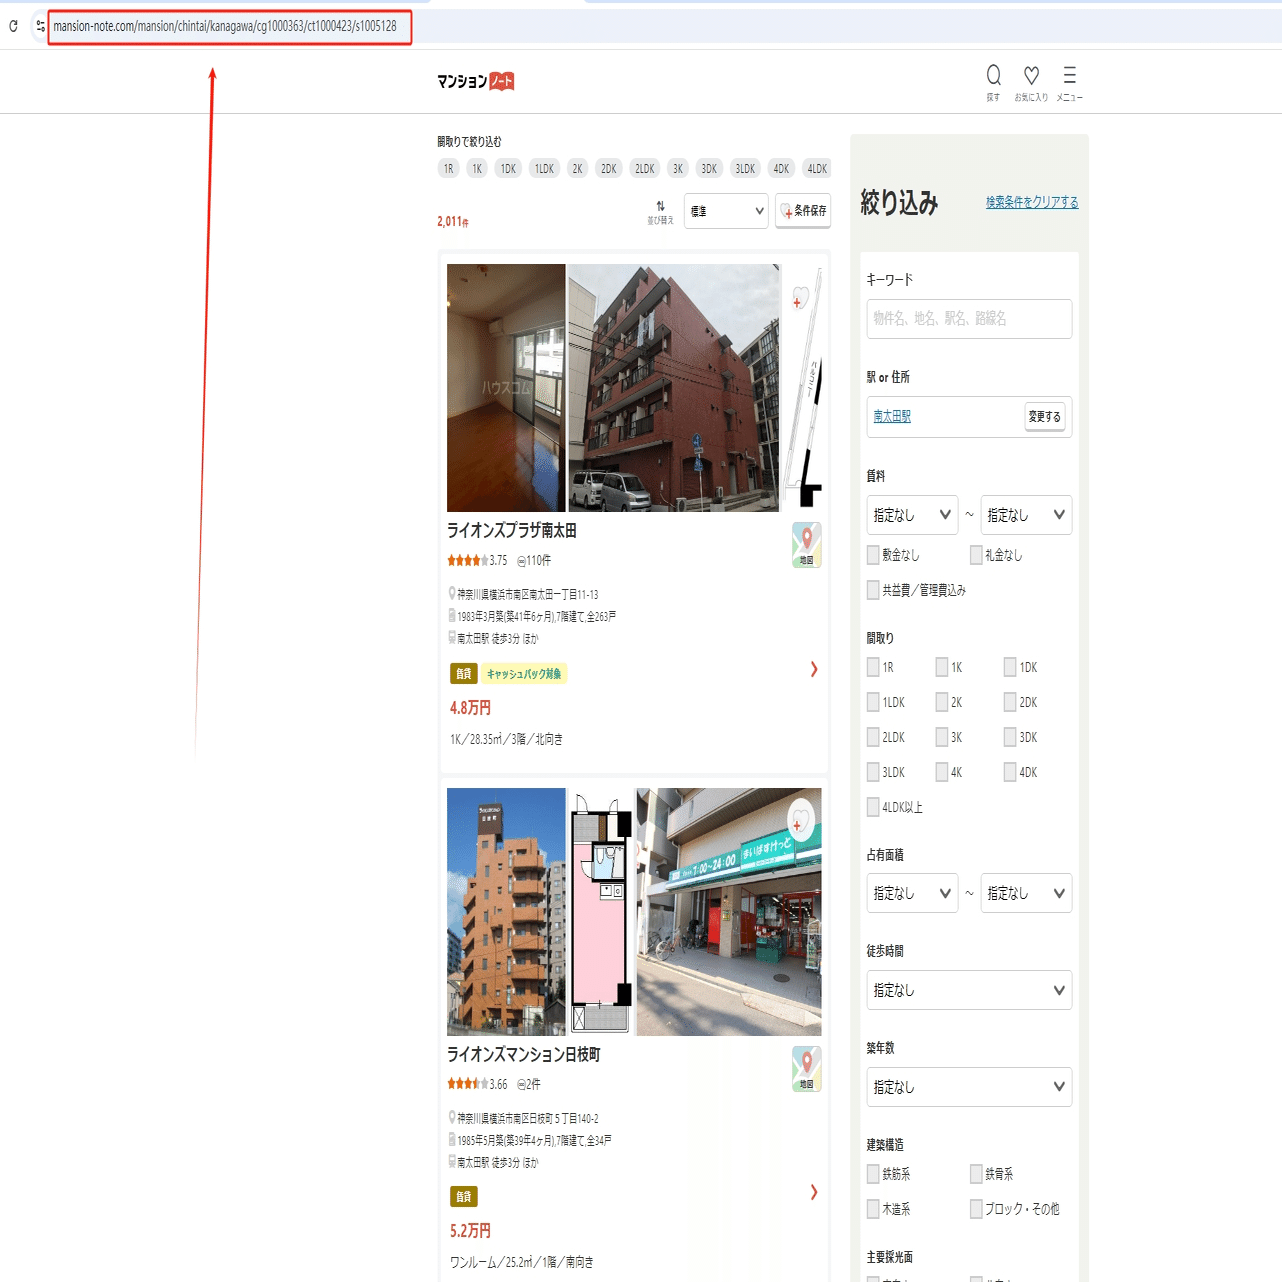This screenshot has width=1282, height=1282.
Task: Open the ライオンズマンション日枝町 listing title
Action: (524, 1055)
